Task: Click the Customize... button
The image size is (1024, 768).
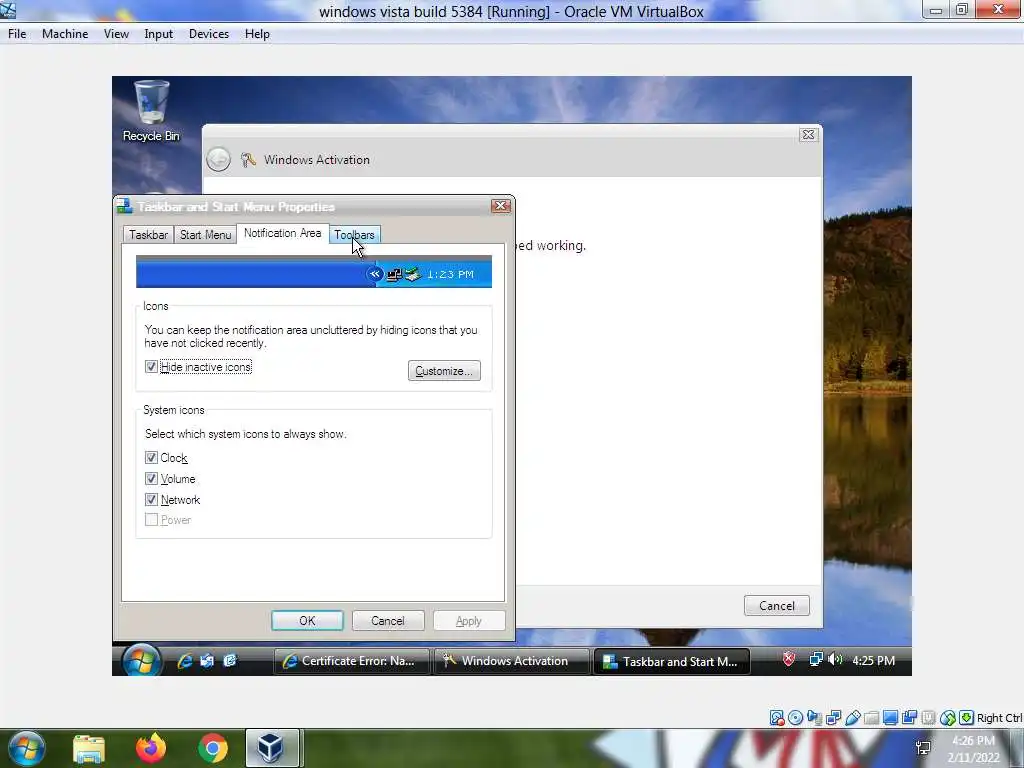Action: coord(444,371)
